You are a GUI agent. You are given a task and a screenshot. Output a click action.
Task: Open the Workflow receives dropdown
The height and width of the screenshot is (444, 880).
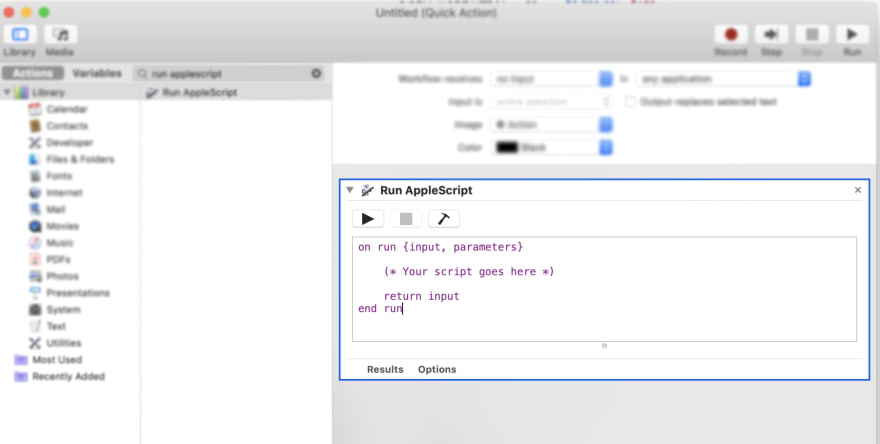pos(552,79)
